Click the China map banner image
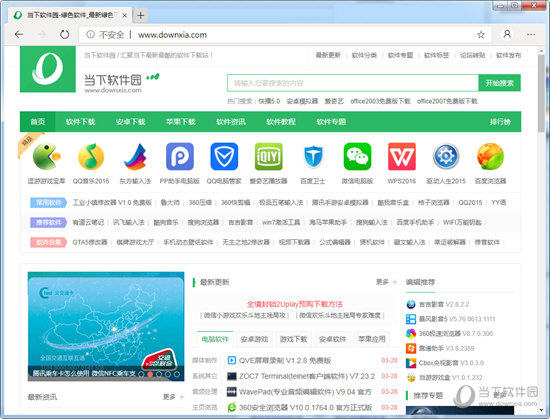Screen dimensions: 550x419 click(x=106, y=326)
